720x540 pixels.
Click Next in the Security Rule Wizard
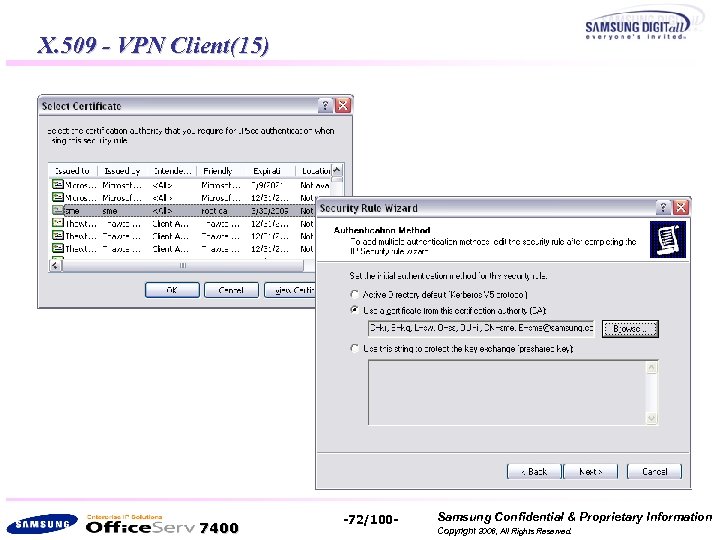pyautogui.click(x=591, y=472)
